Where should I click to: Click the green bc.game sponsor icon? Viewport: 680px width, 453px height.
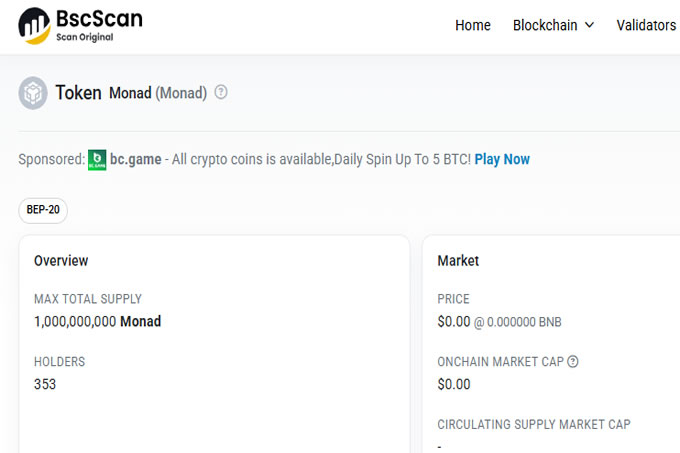pyautogui.click(x=97, y=160)
